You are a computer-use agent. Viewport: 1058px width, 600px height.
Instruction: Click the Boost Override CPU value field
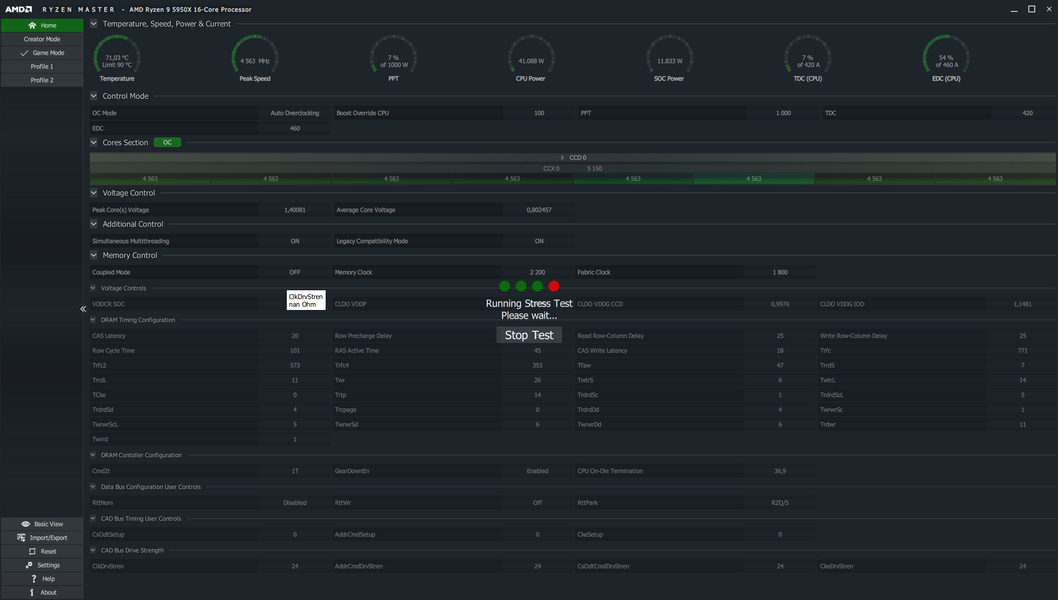(x=539, y=113)
